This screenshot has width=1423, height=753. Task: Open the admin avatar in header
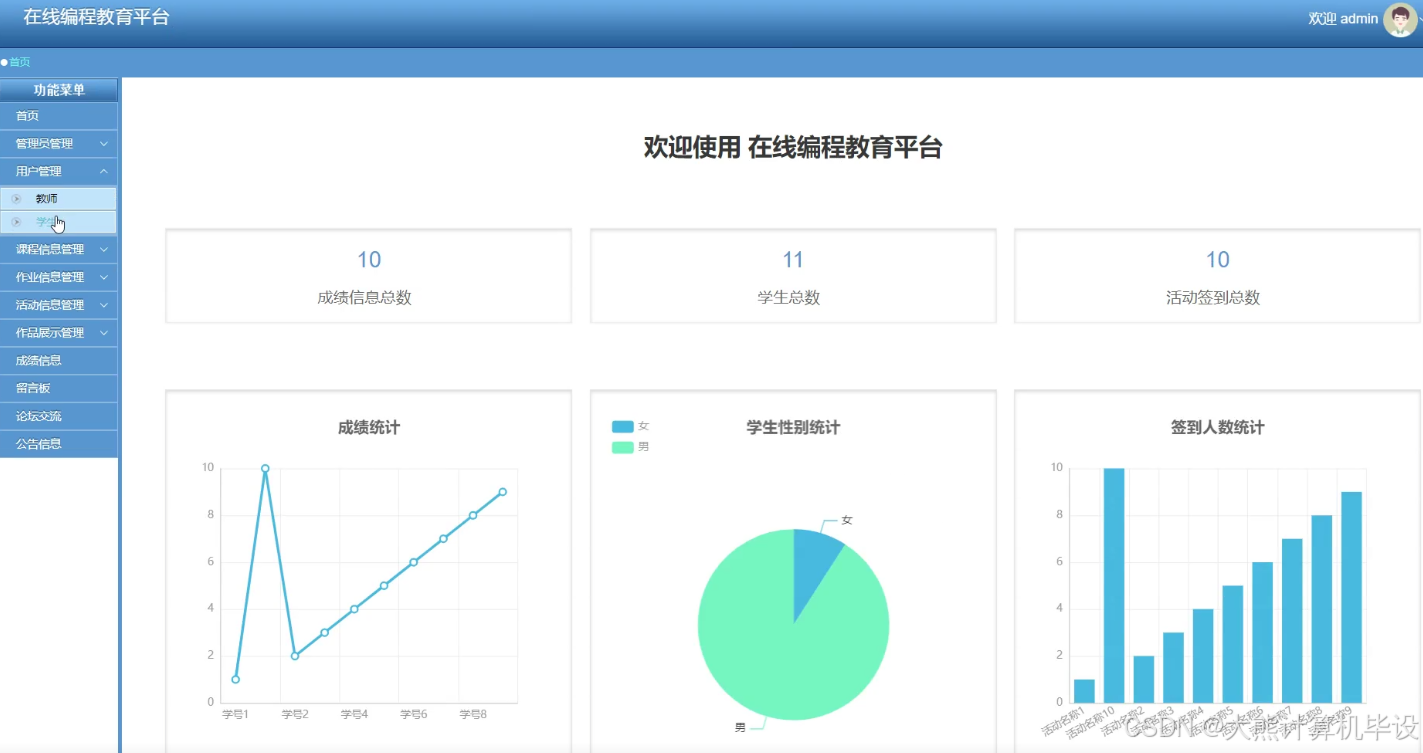(x=1400, y=19)
